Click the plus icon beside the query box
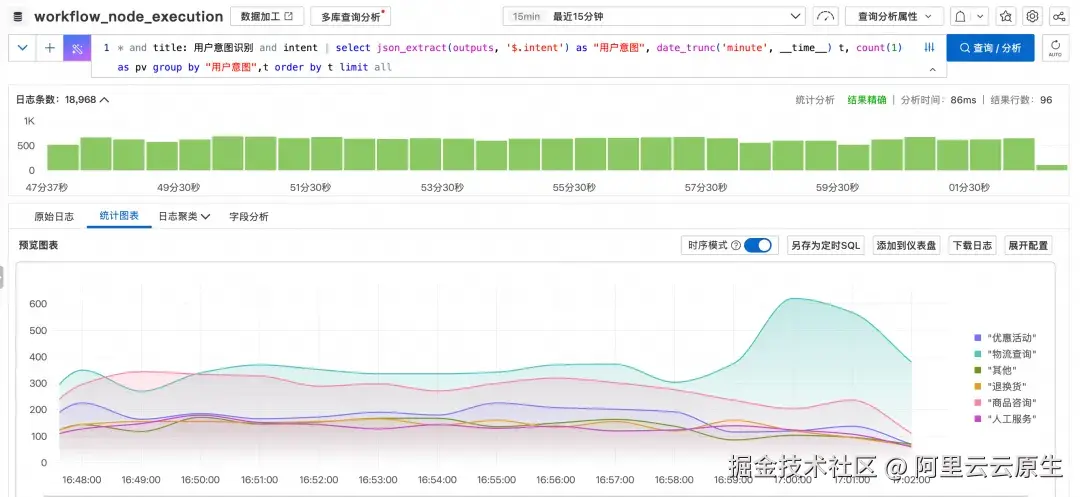This screenshot has width=1080, height=497. click(50, 48)
